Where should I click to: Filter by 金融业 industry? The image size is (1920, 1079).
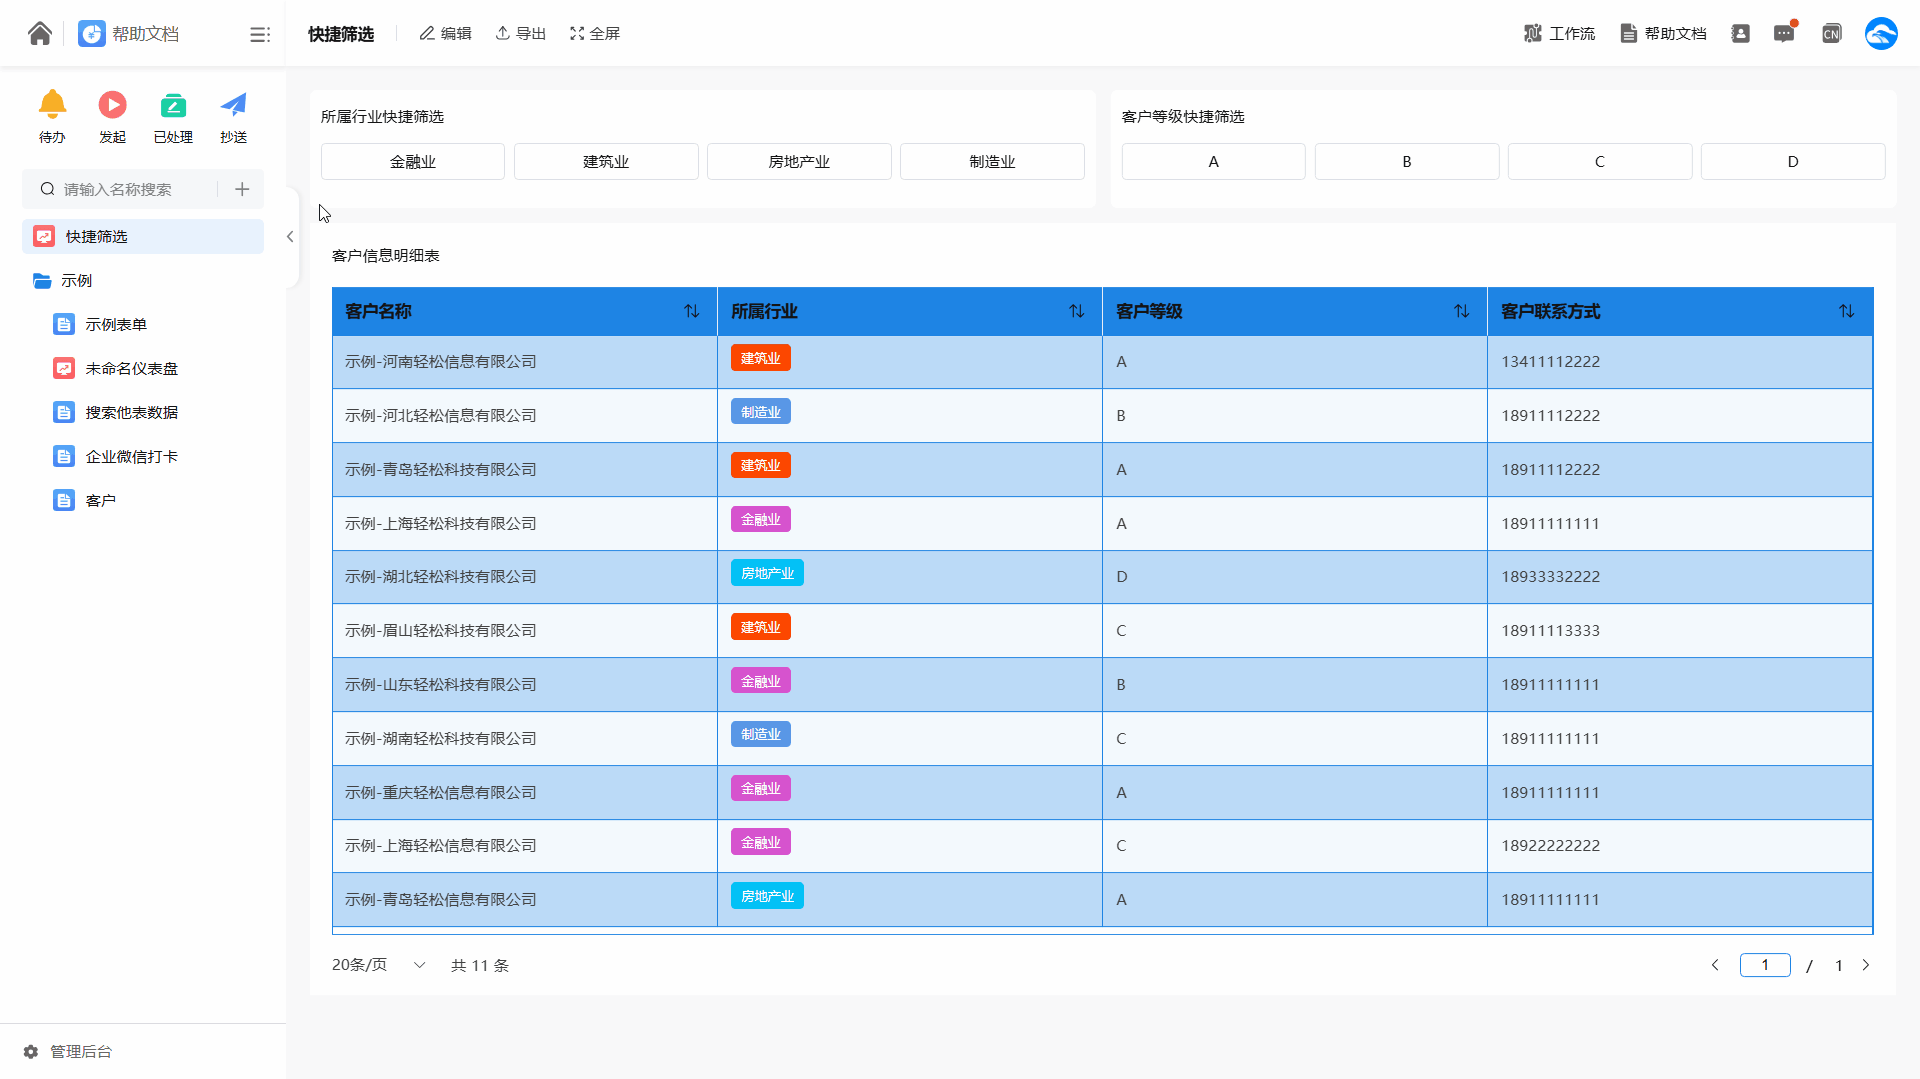coord(413,162)
